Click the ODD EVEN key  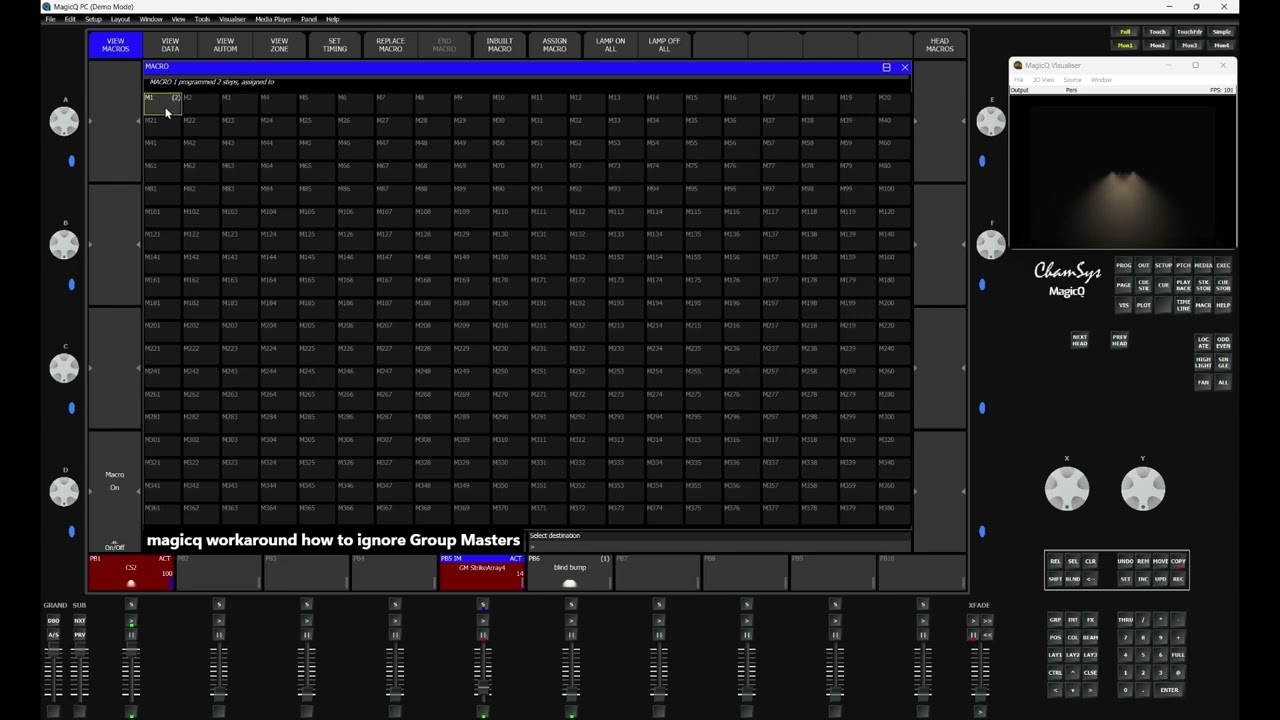pos(1223,342)
